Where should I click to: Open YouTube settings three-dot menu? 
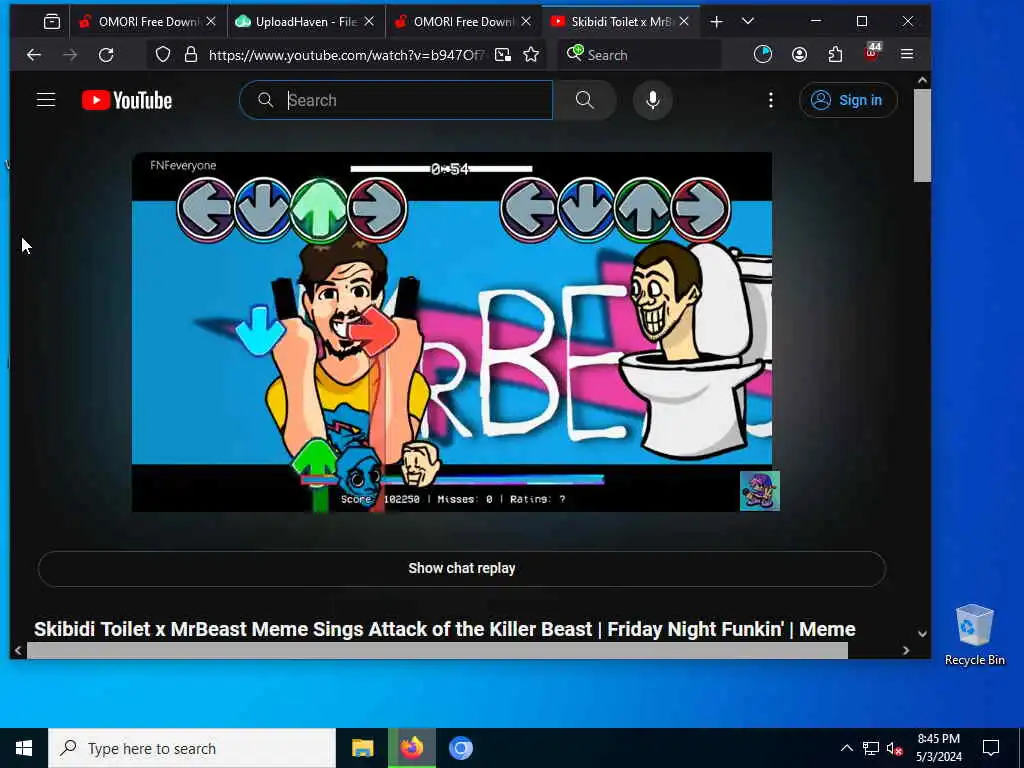[771, 100]
